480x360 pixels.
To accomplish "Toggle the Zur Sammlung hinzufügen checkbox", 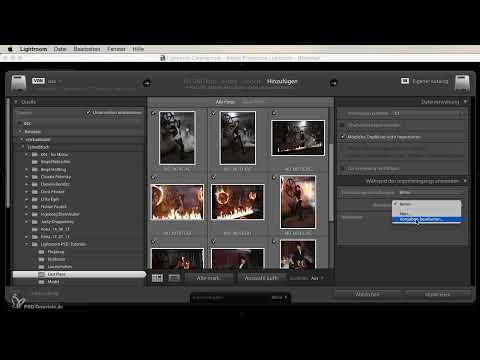I will pyautogui.click(x=342, y=168).
